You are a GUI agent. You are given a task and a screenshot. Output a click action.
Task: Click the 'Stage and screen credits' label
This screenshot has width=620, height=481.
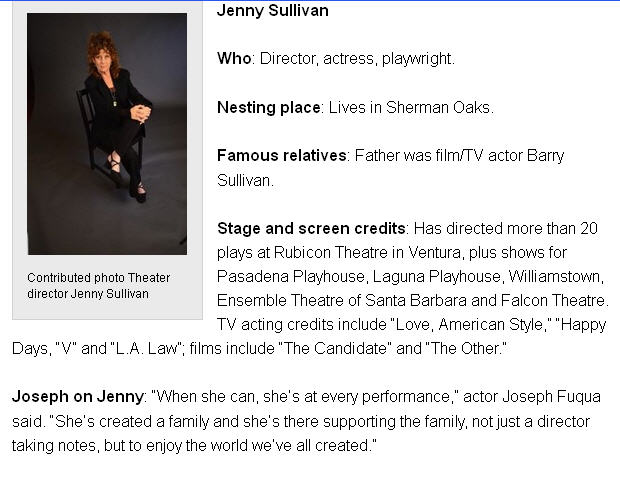coord(311,228)
